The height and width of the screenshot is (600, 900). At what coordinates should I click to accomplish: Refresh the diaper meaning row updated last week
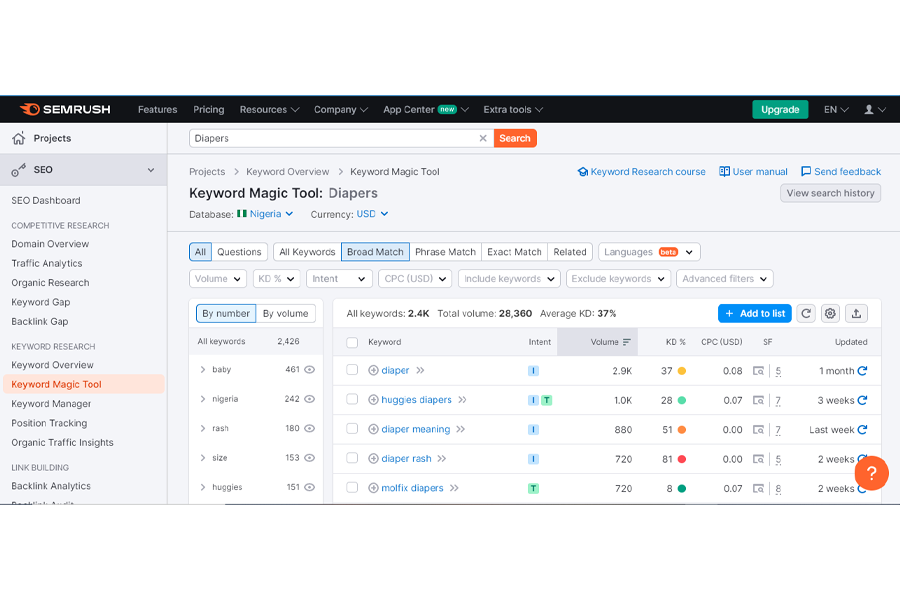pos(862,429)
